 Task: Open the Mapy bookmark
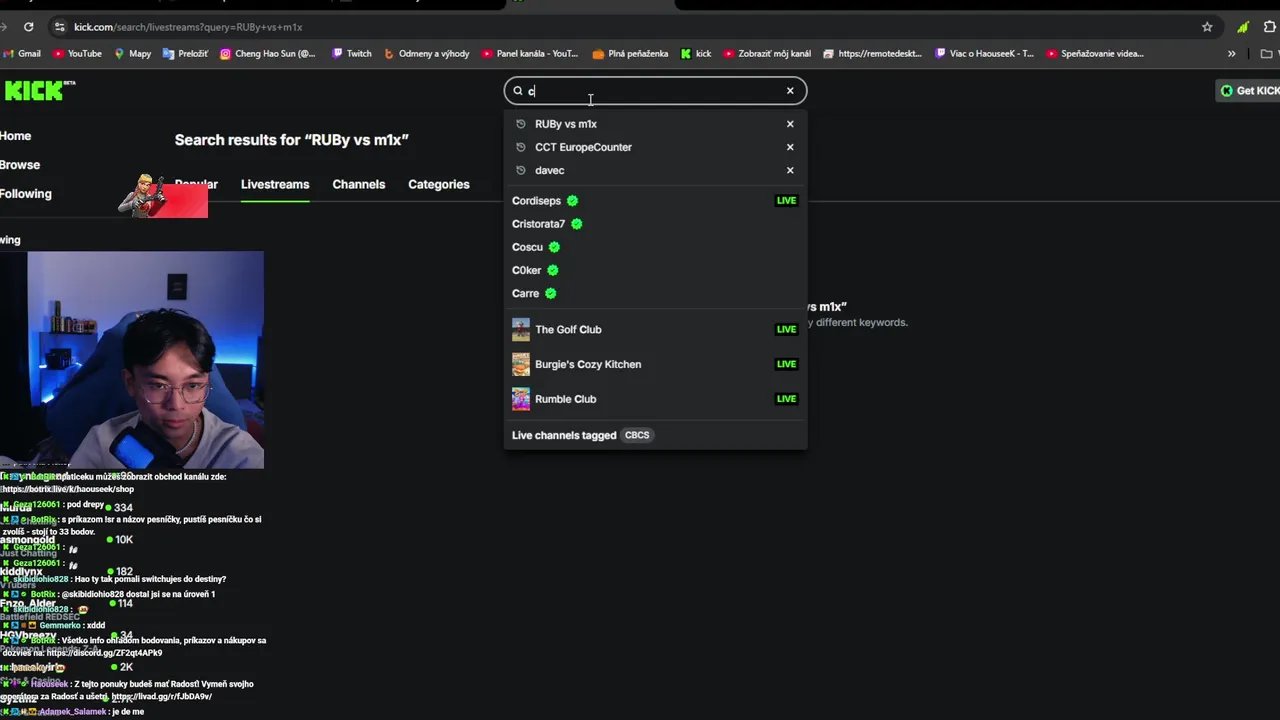[x=133, y=54]
